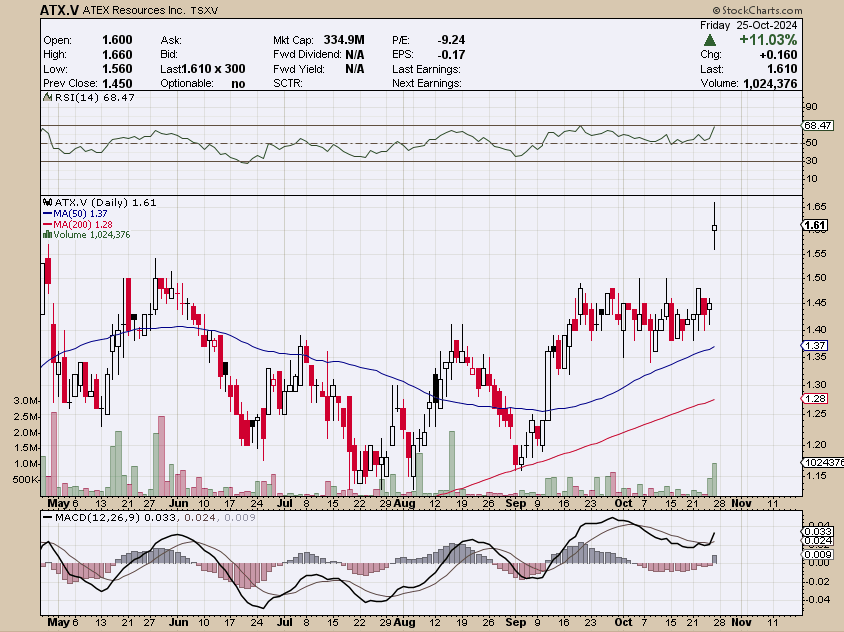Viewport: 844px width, 632px height.
Task: Click the Open value 1.600
Action: click(117, 40)
